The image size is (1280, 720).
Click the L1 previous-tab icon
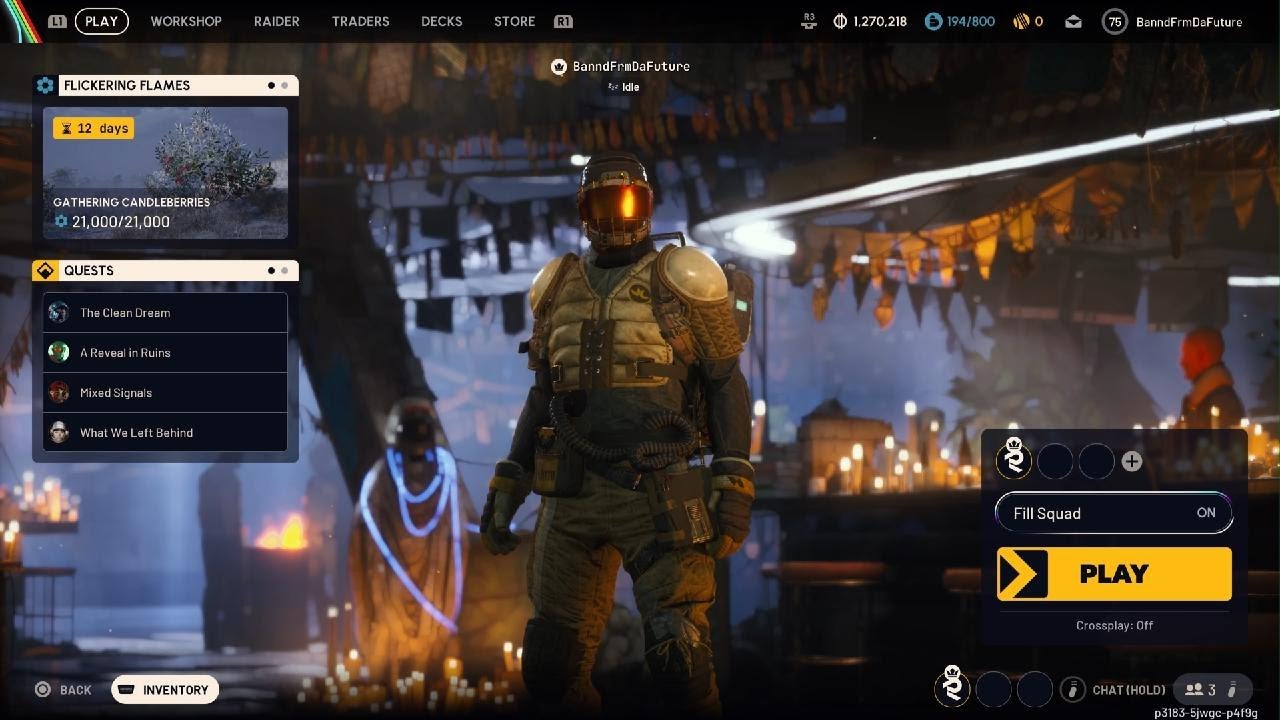coord(57,21)
